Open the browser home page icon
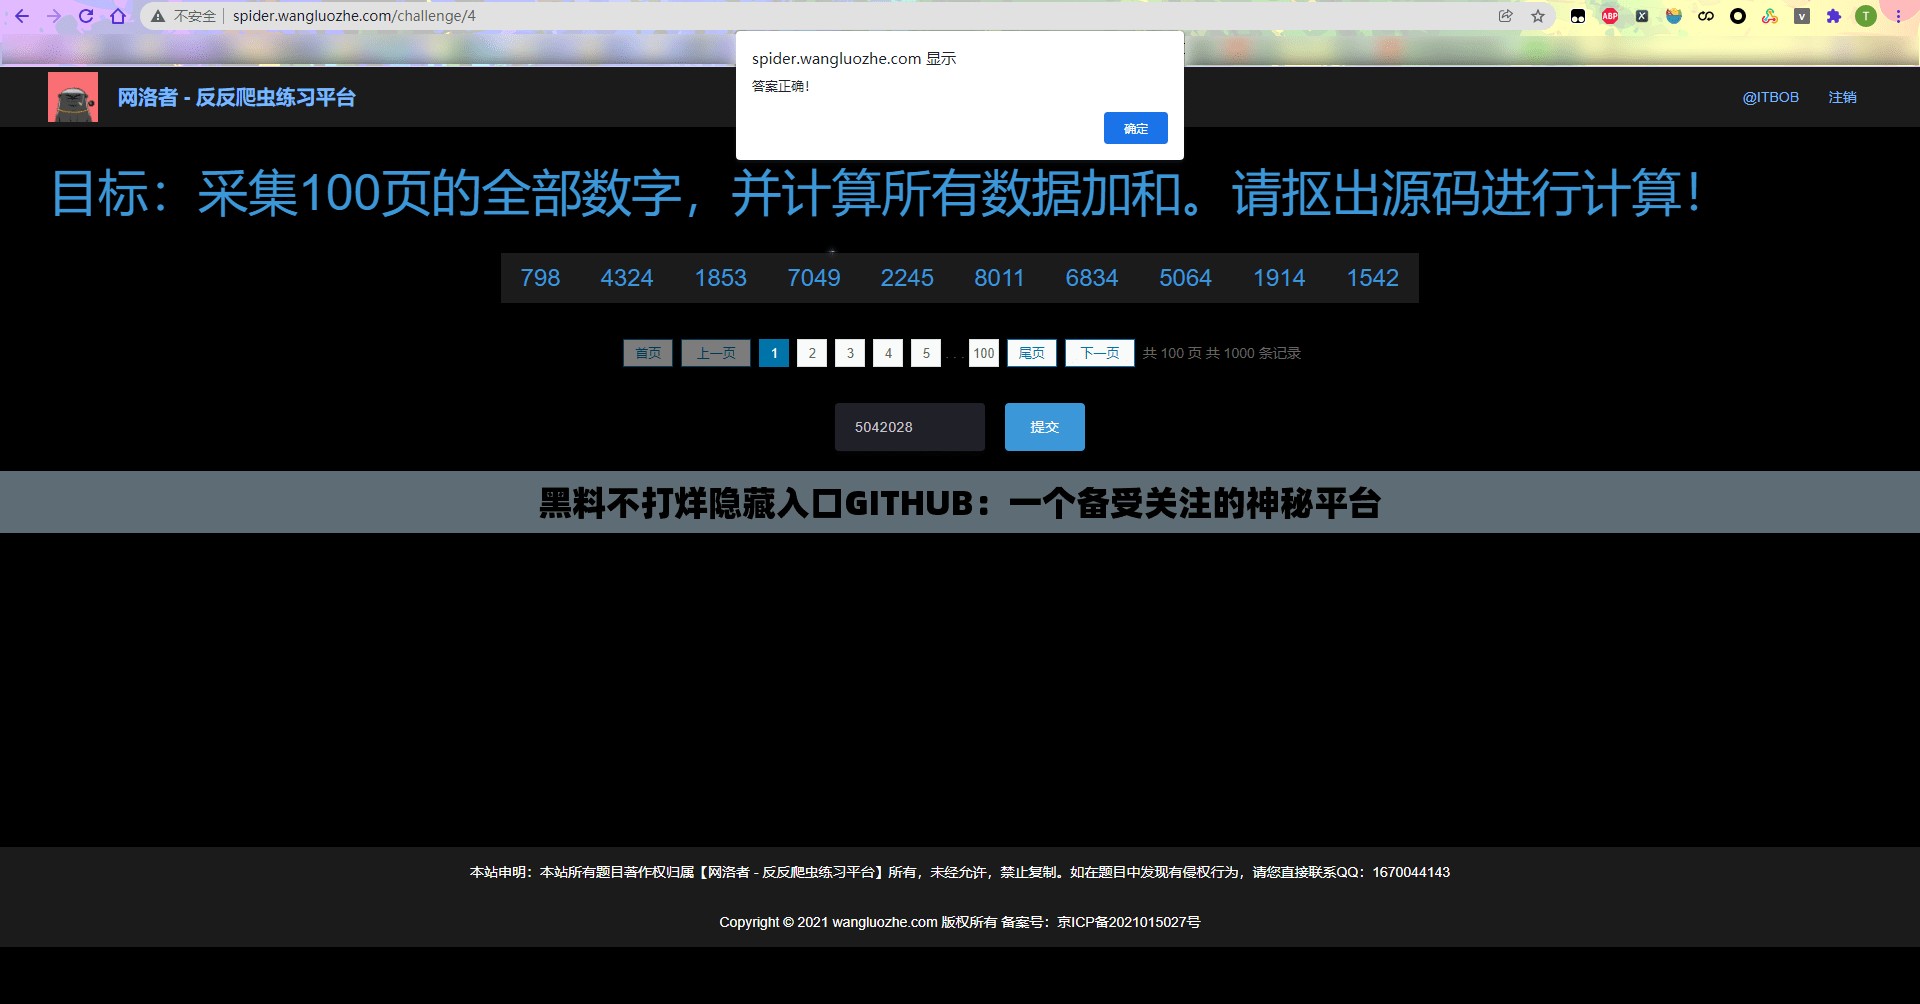This screenshot has width=1920, height=1004. click(118, 16)
